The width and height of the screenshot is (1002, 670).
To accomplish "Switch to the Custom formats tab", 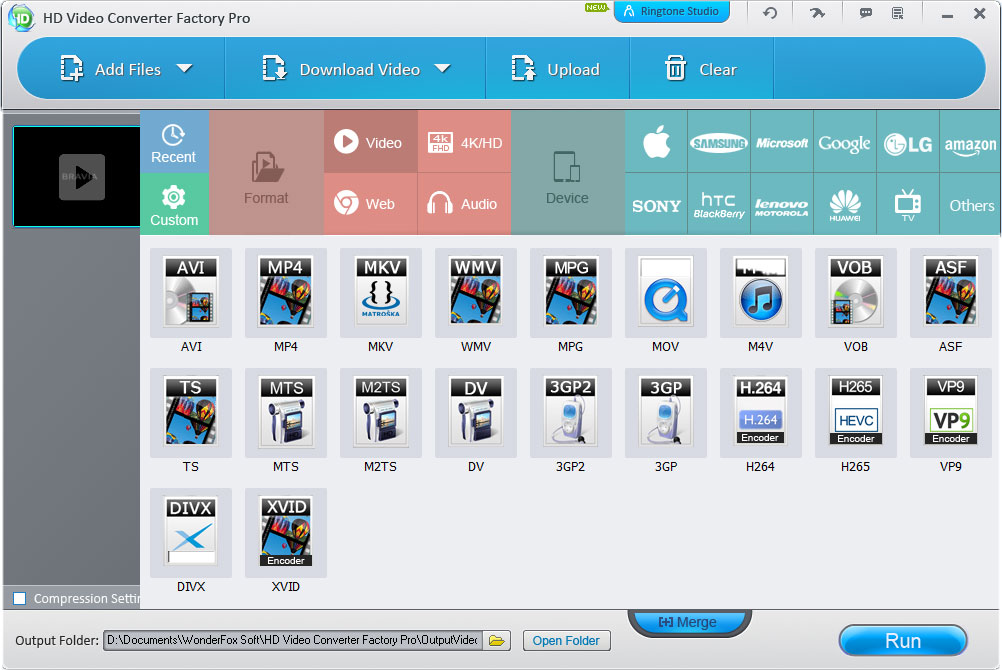I will click(x=174, y=204).
